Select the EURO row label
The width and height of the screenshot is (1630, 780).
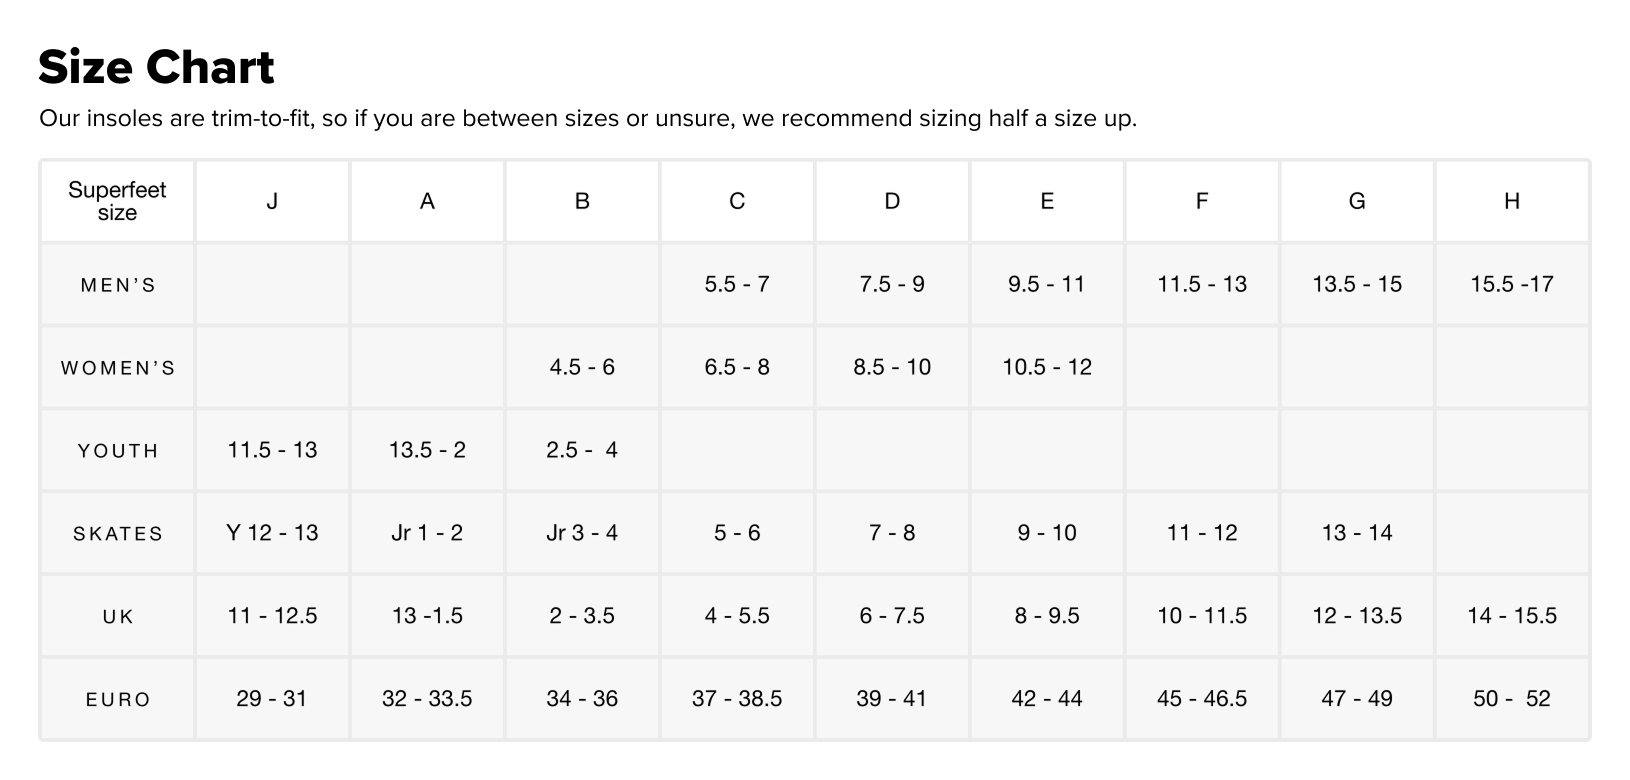pos(118,700)
